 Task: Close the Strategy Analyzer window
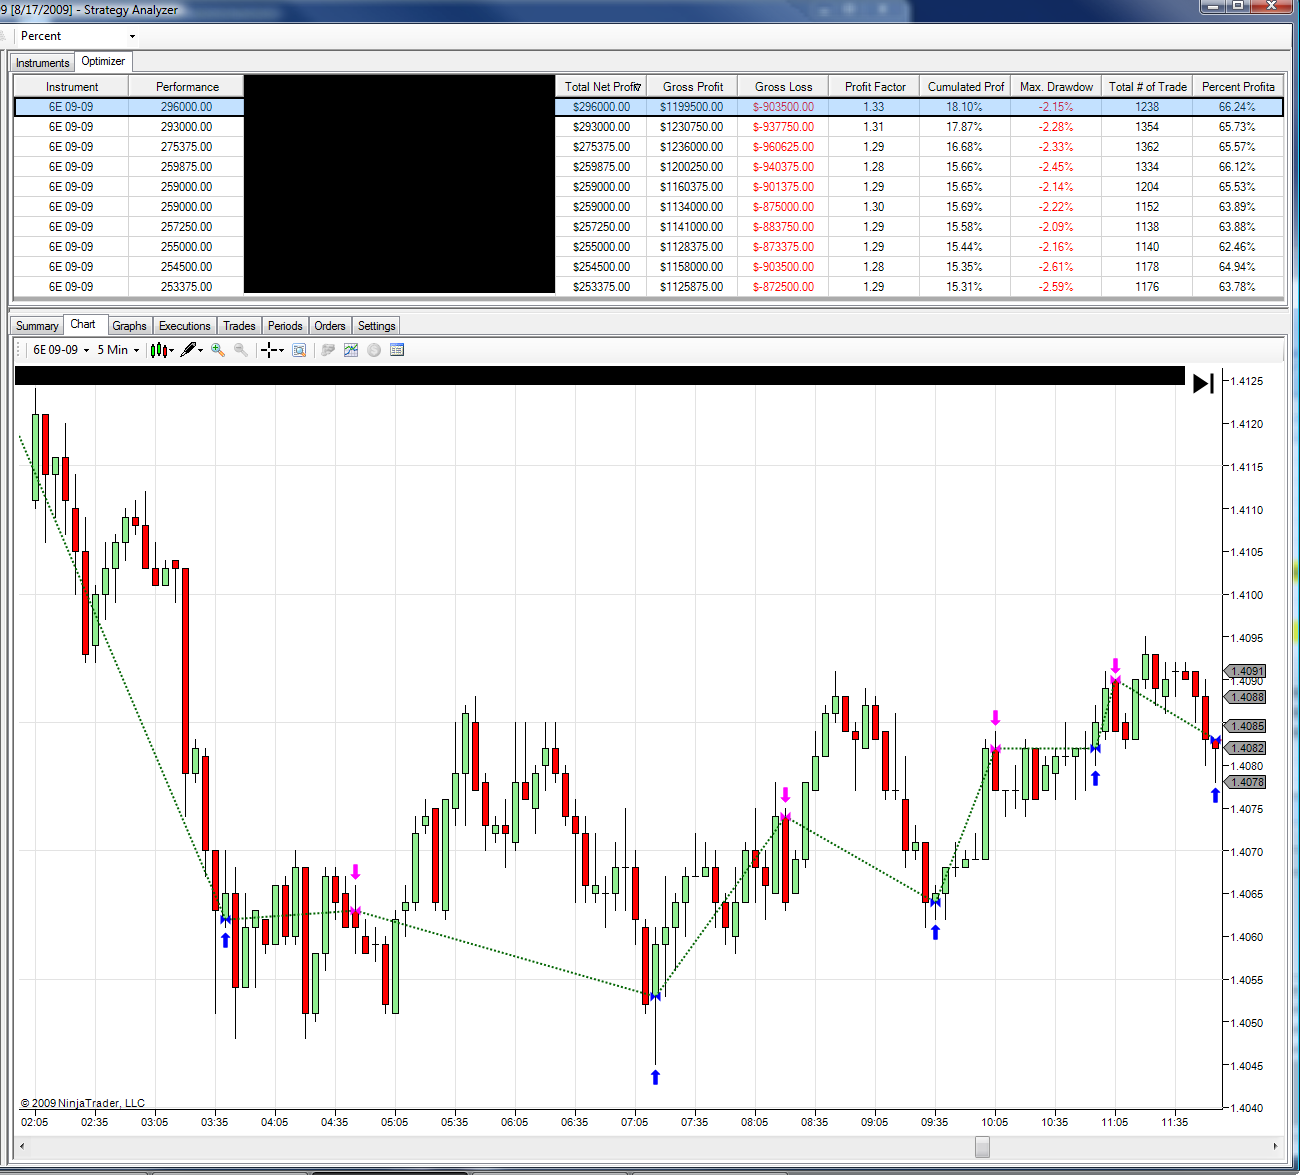(x=1272, y=6)
